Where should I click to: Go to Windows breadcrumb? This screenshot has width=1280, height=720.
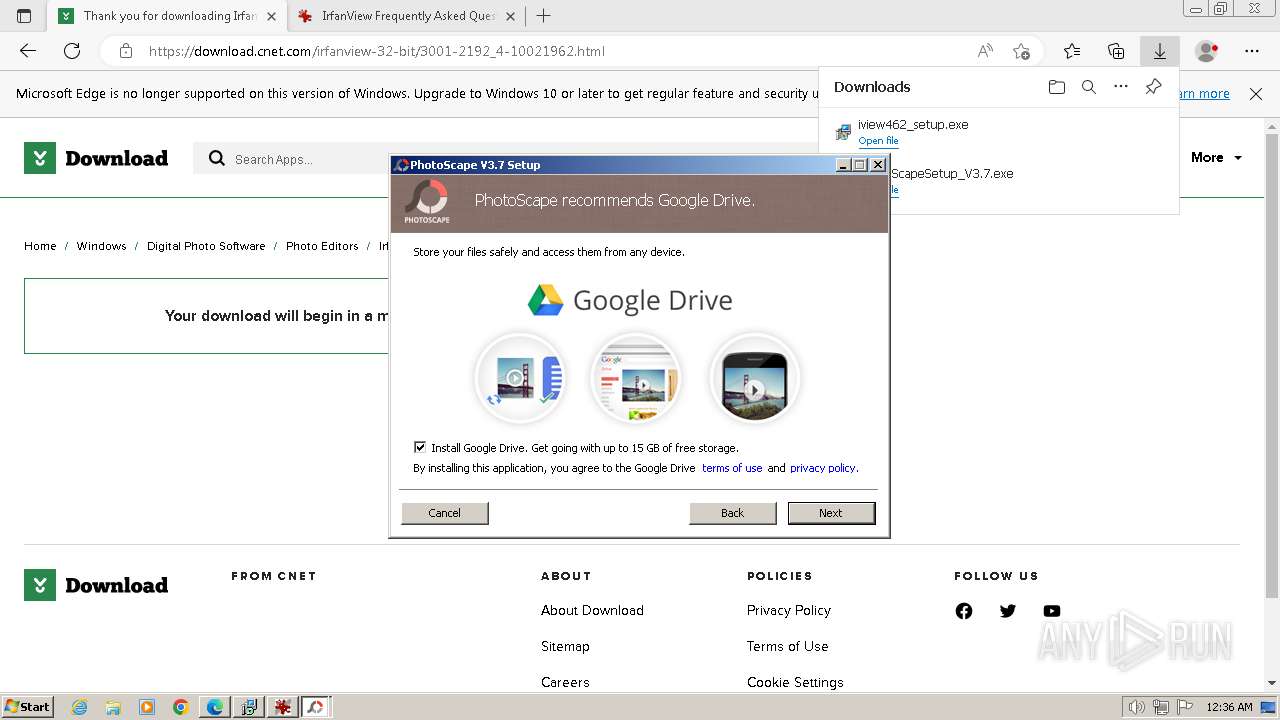tap(102, 246)
